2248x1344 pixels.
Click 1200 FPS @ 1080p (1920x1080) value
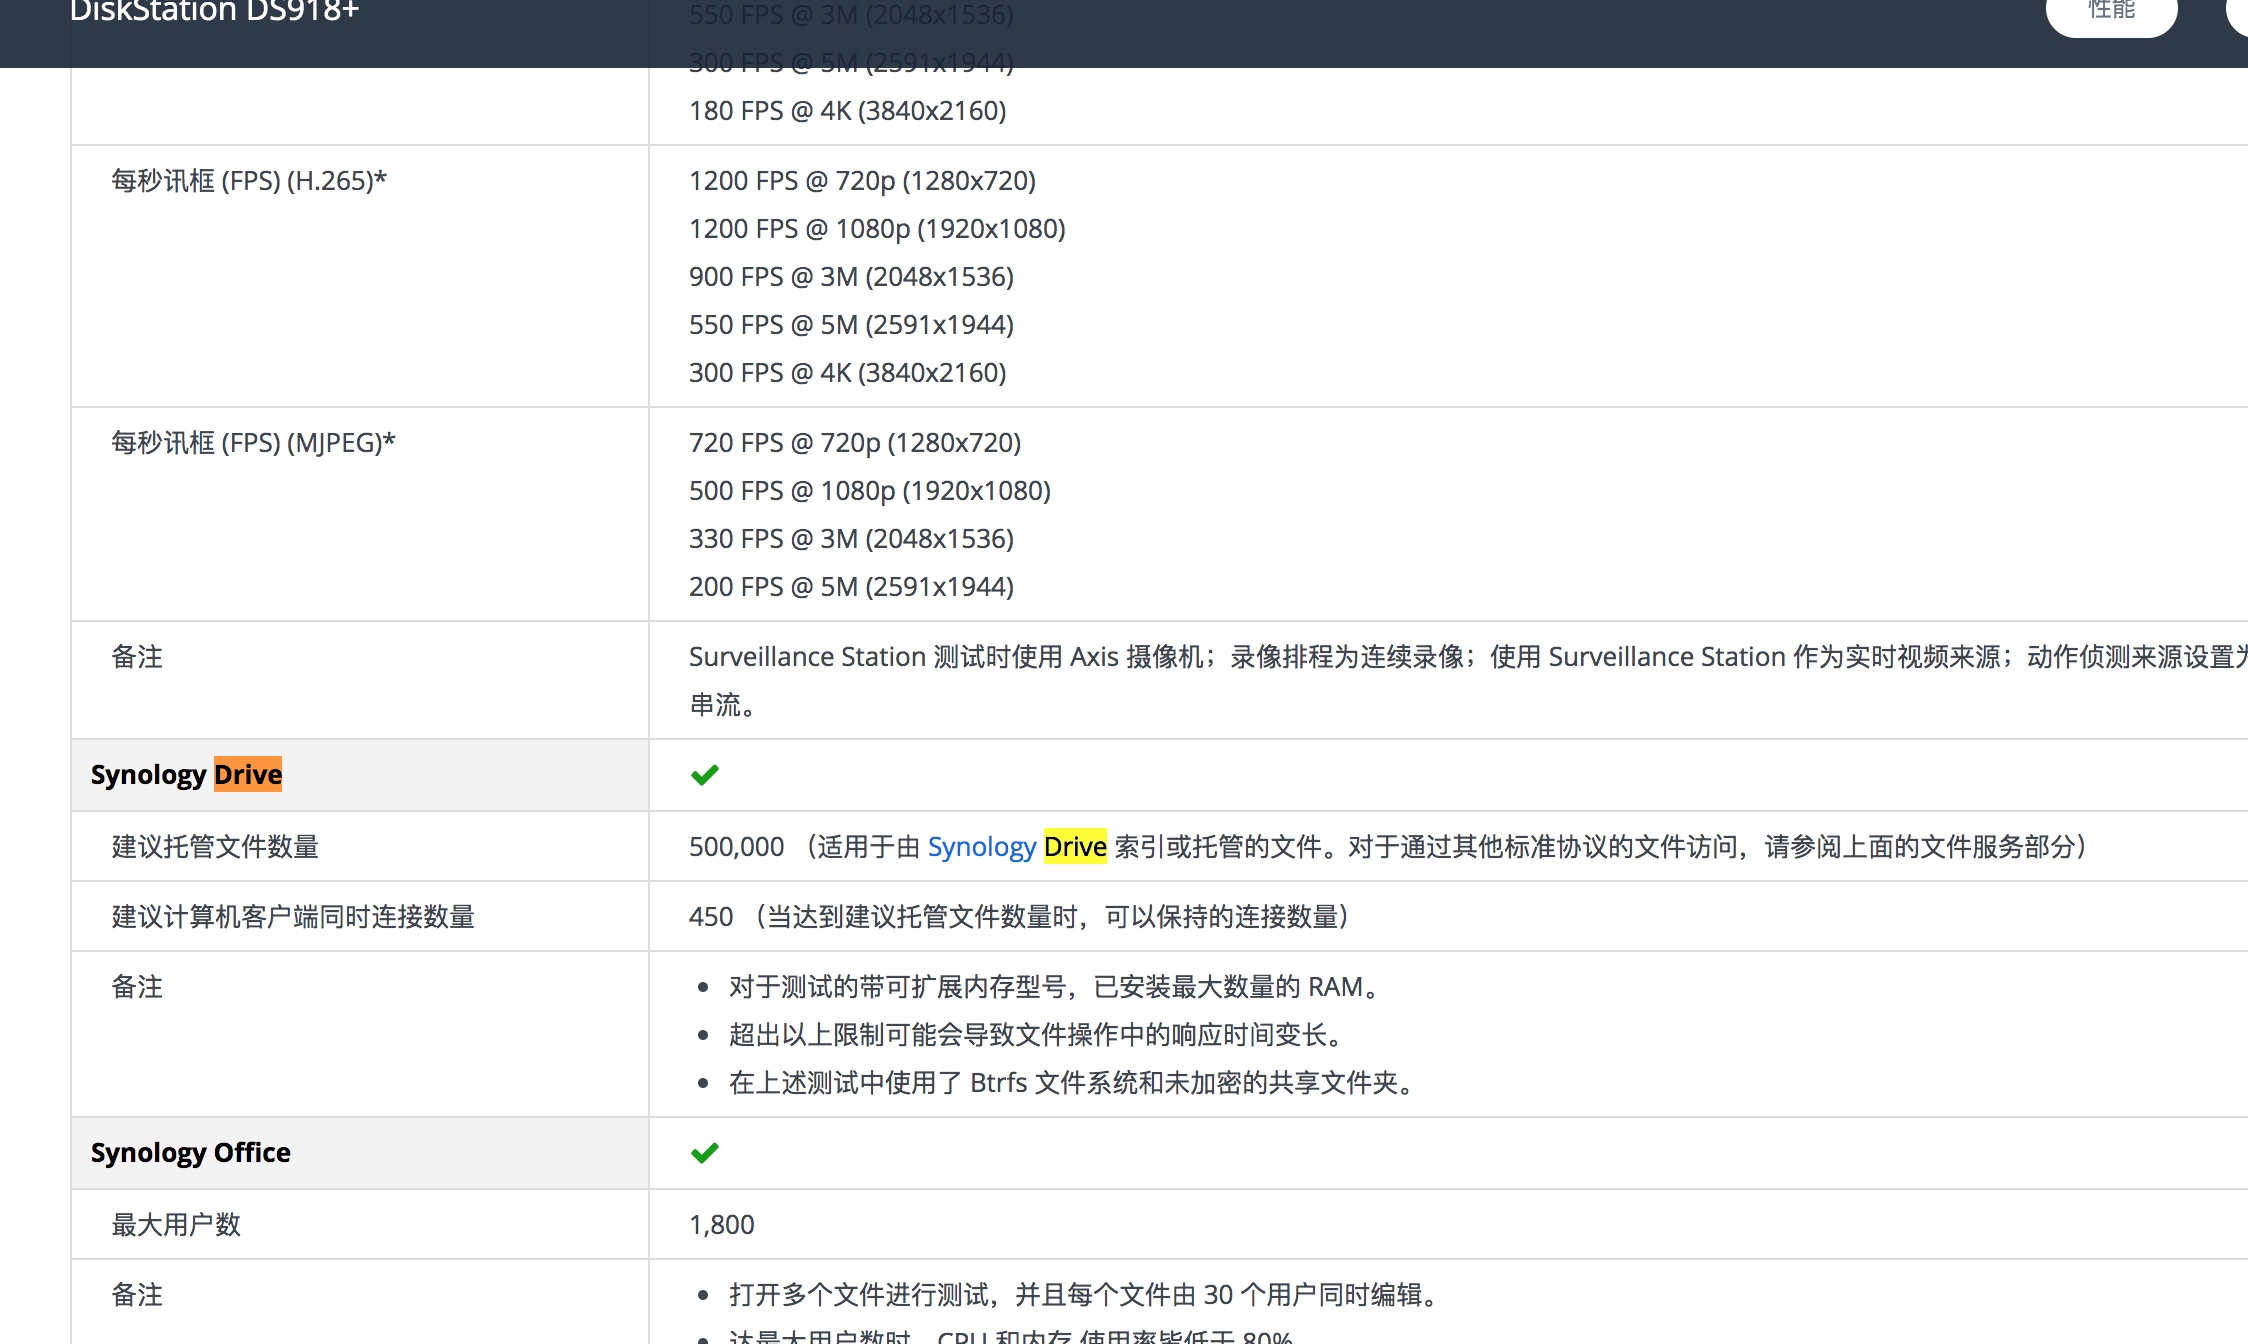877,229
